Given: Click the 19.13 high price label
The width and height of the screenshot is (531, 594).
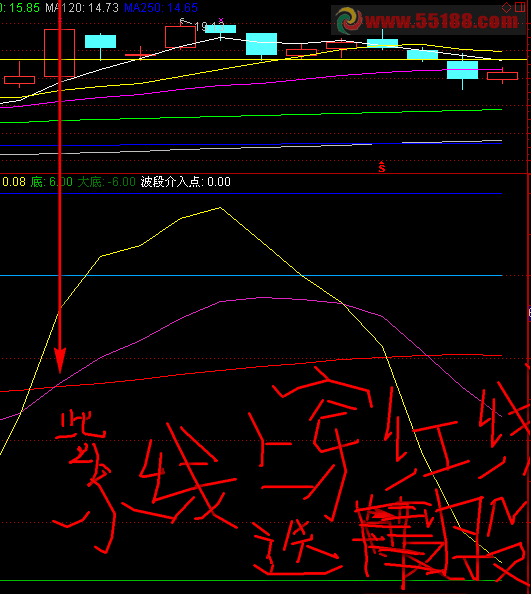Looking at the screenshot, I should click(x=210, y=27).
